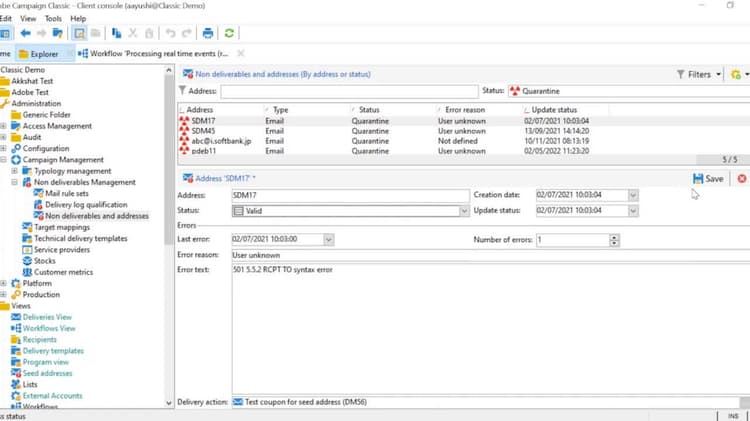Open the Update status date dropdown arrow
This screenshot has width=750, height=421.
tap(633, 210)
